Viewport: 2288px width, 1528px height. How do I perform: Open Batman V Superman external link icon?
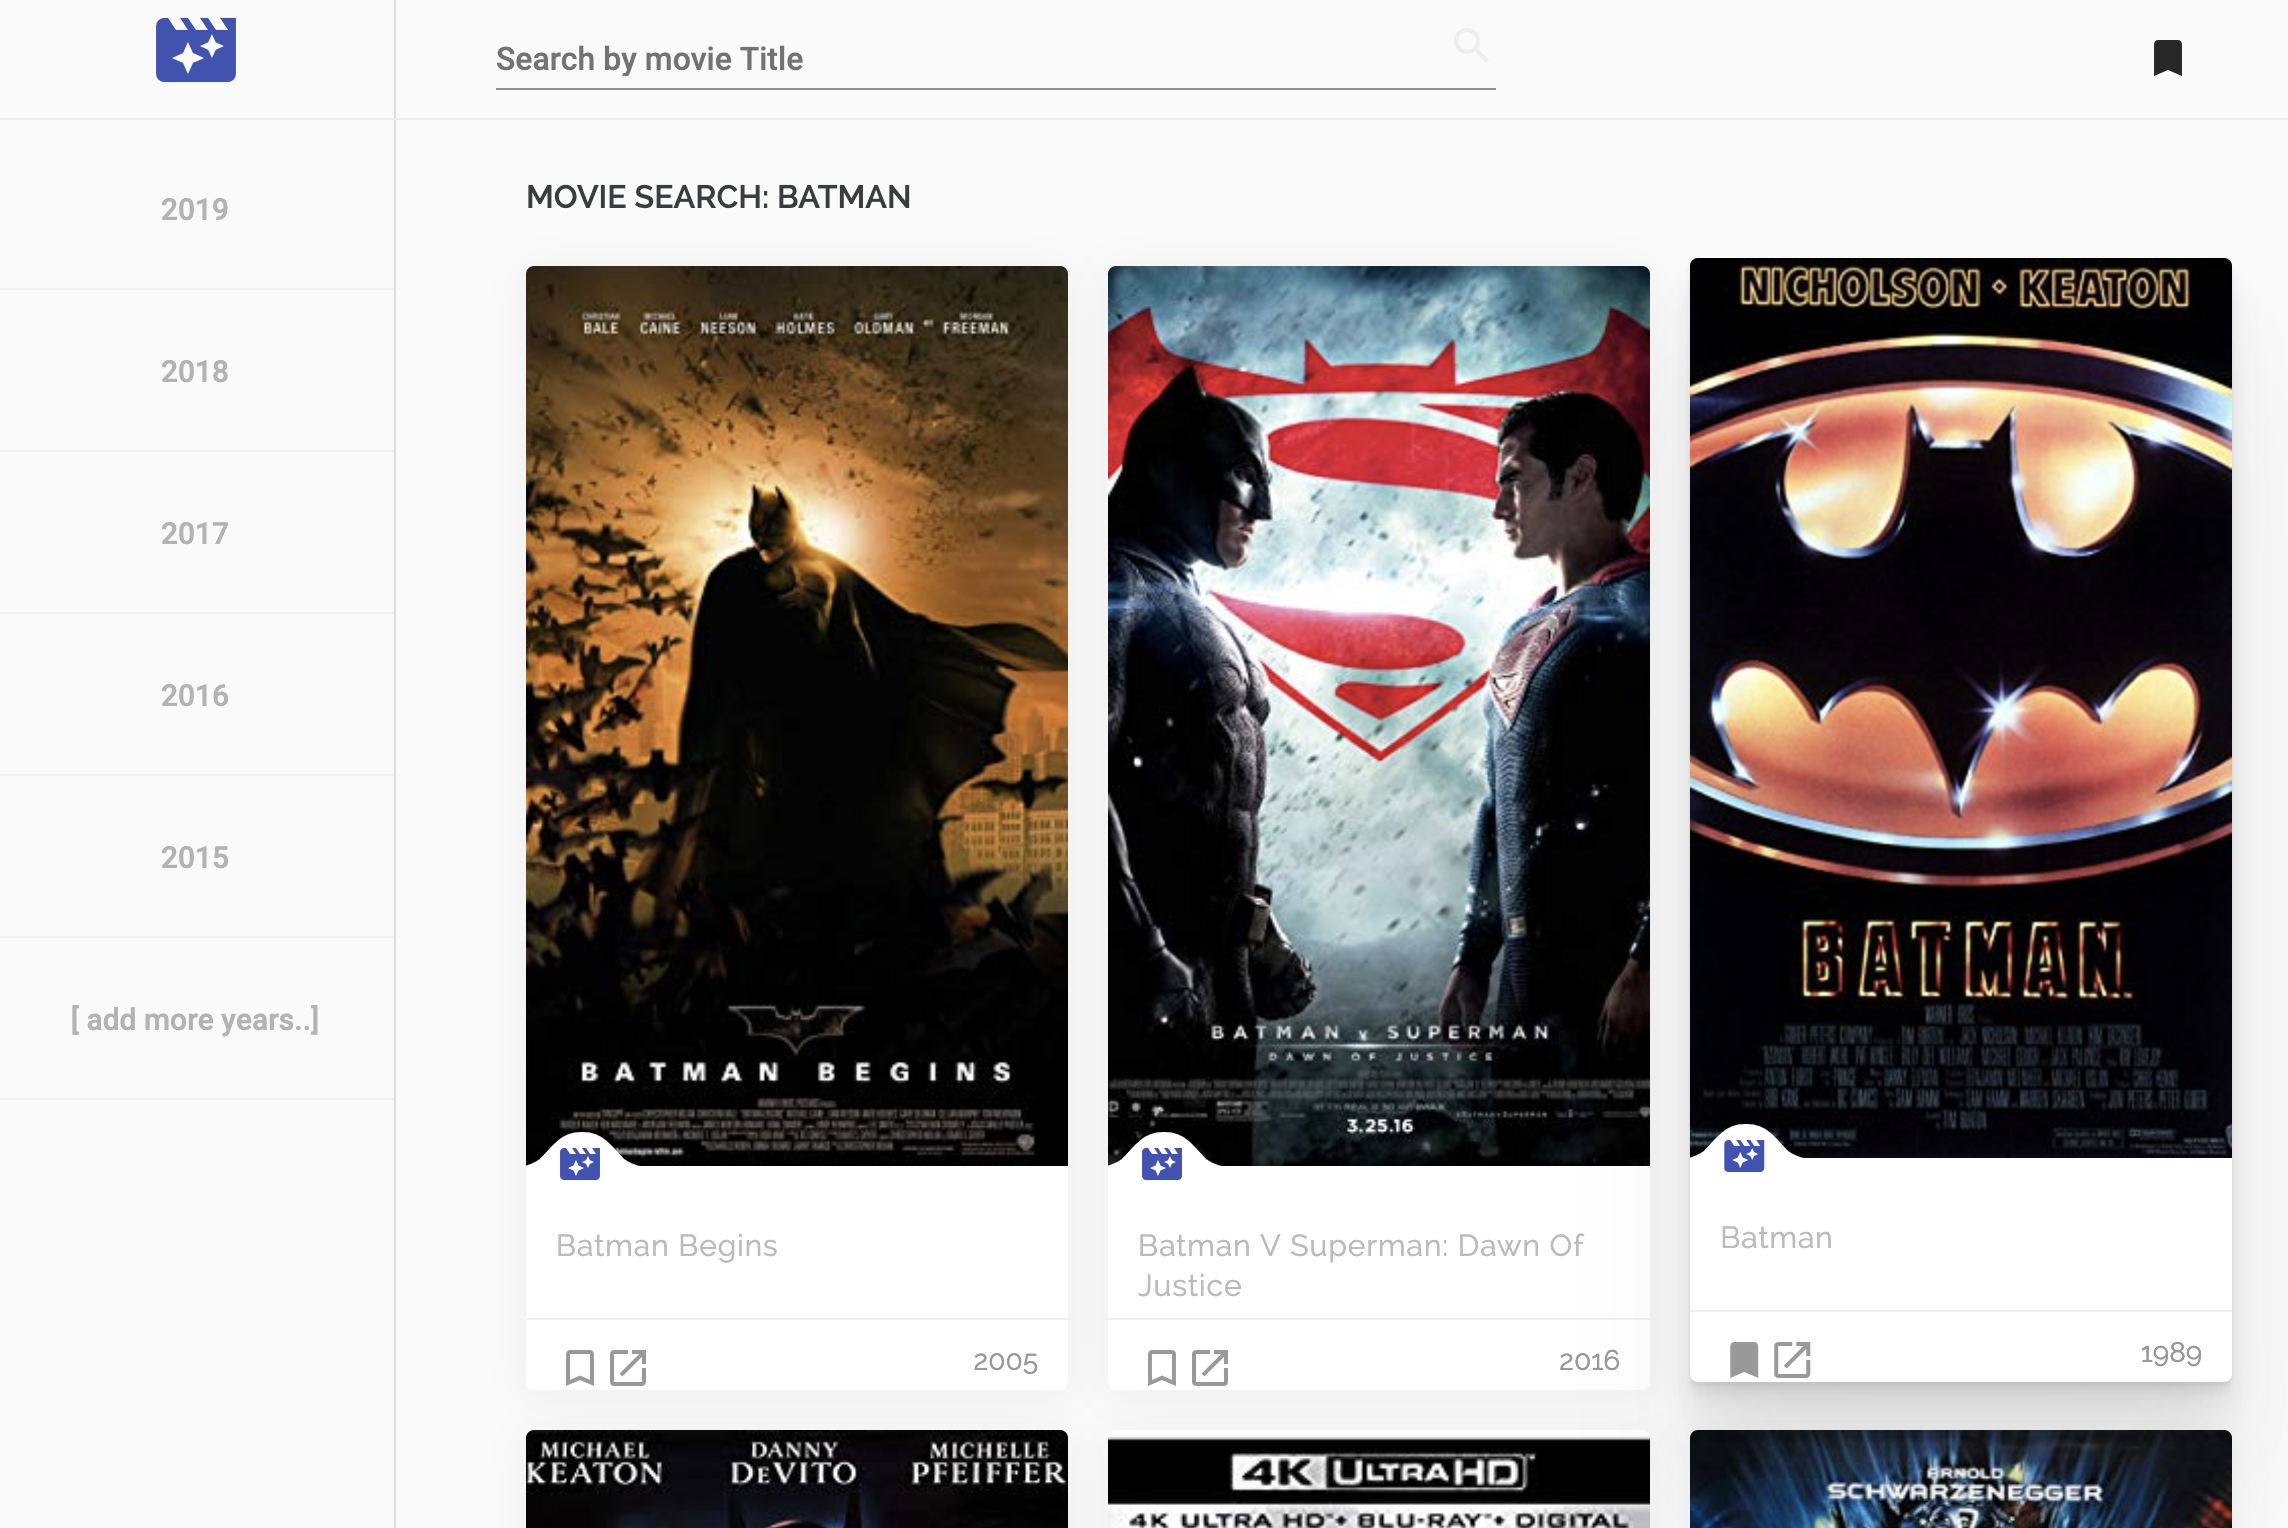pyautogui.click(x=1210, y=1366)
